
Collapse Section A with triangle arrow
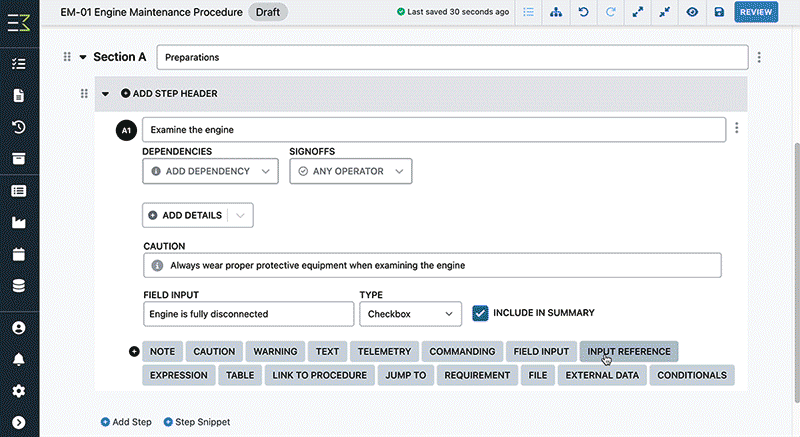(x=83, y=57)
